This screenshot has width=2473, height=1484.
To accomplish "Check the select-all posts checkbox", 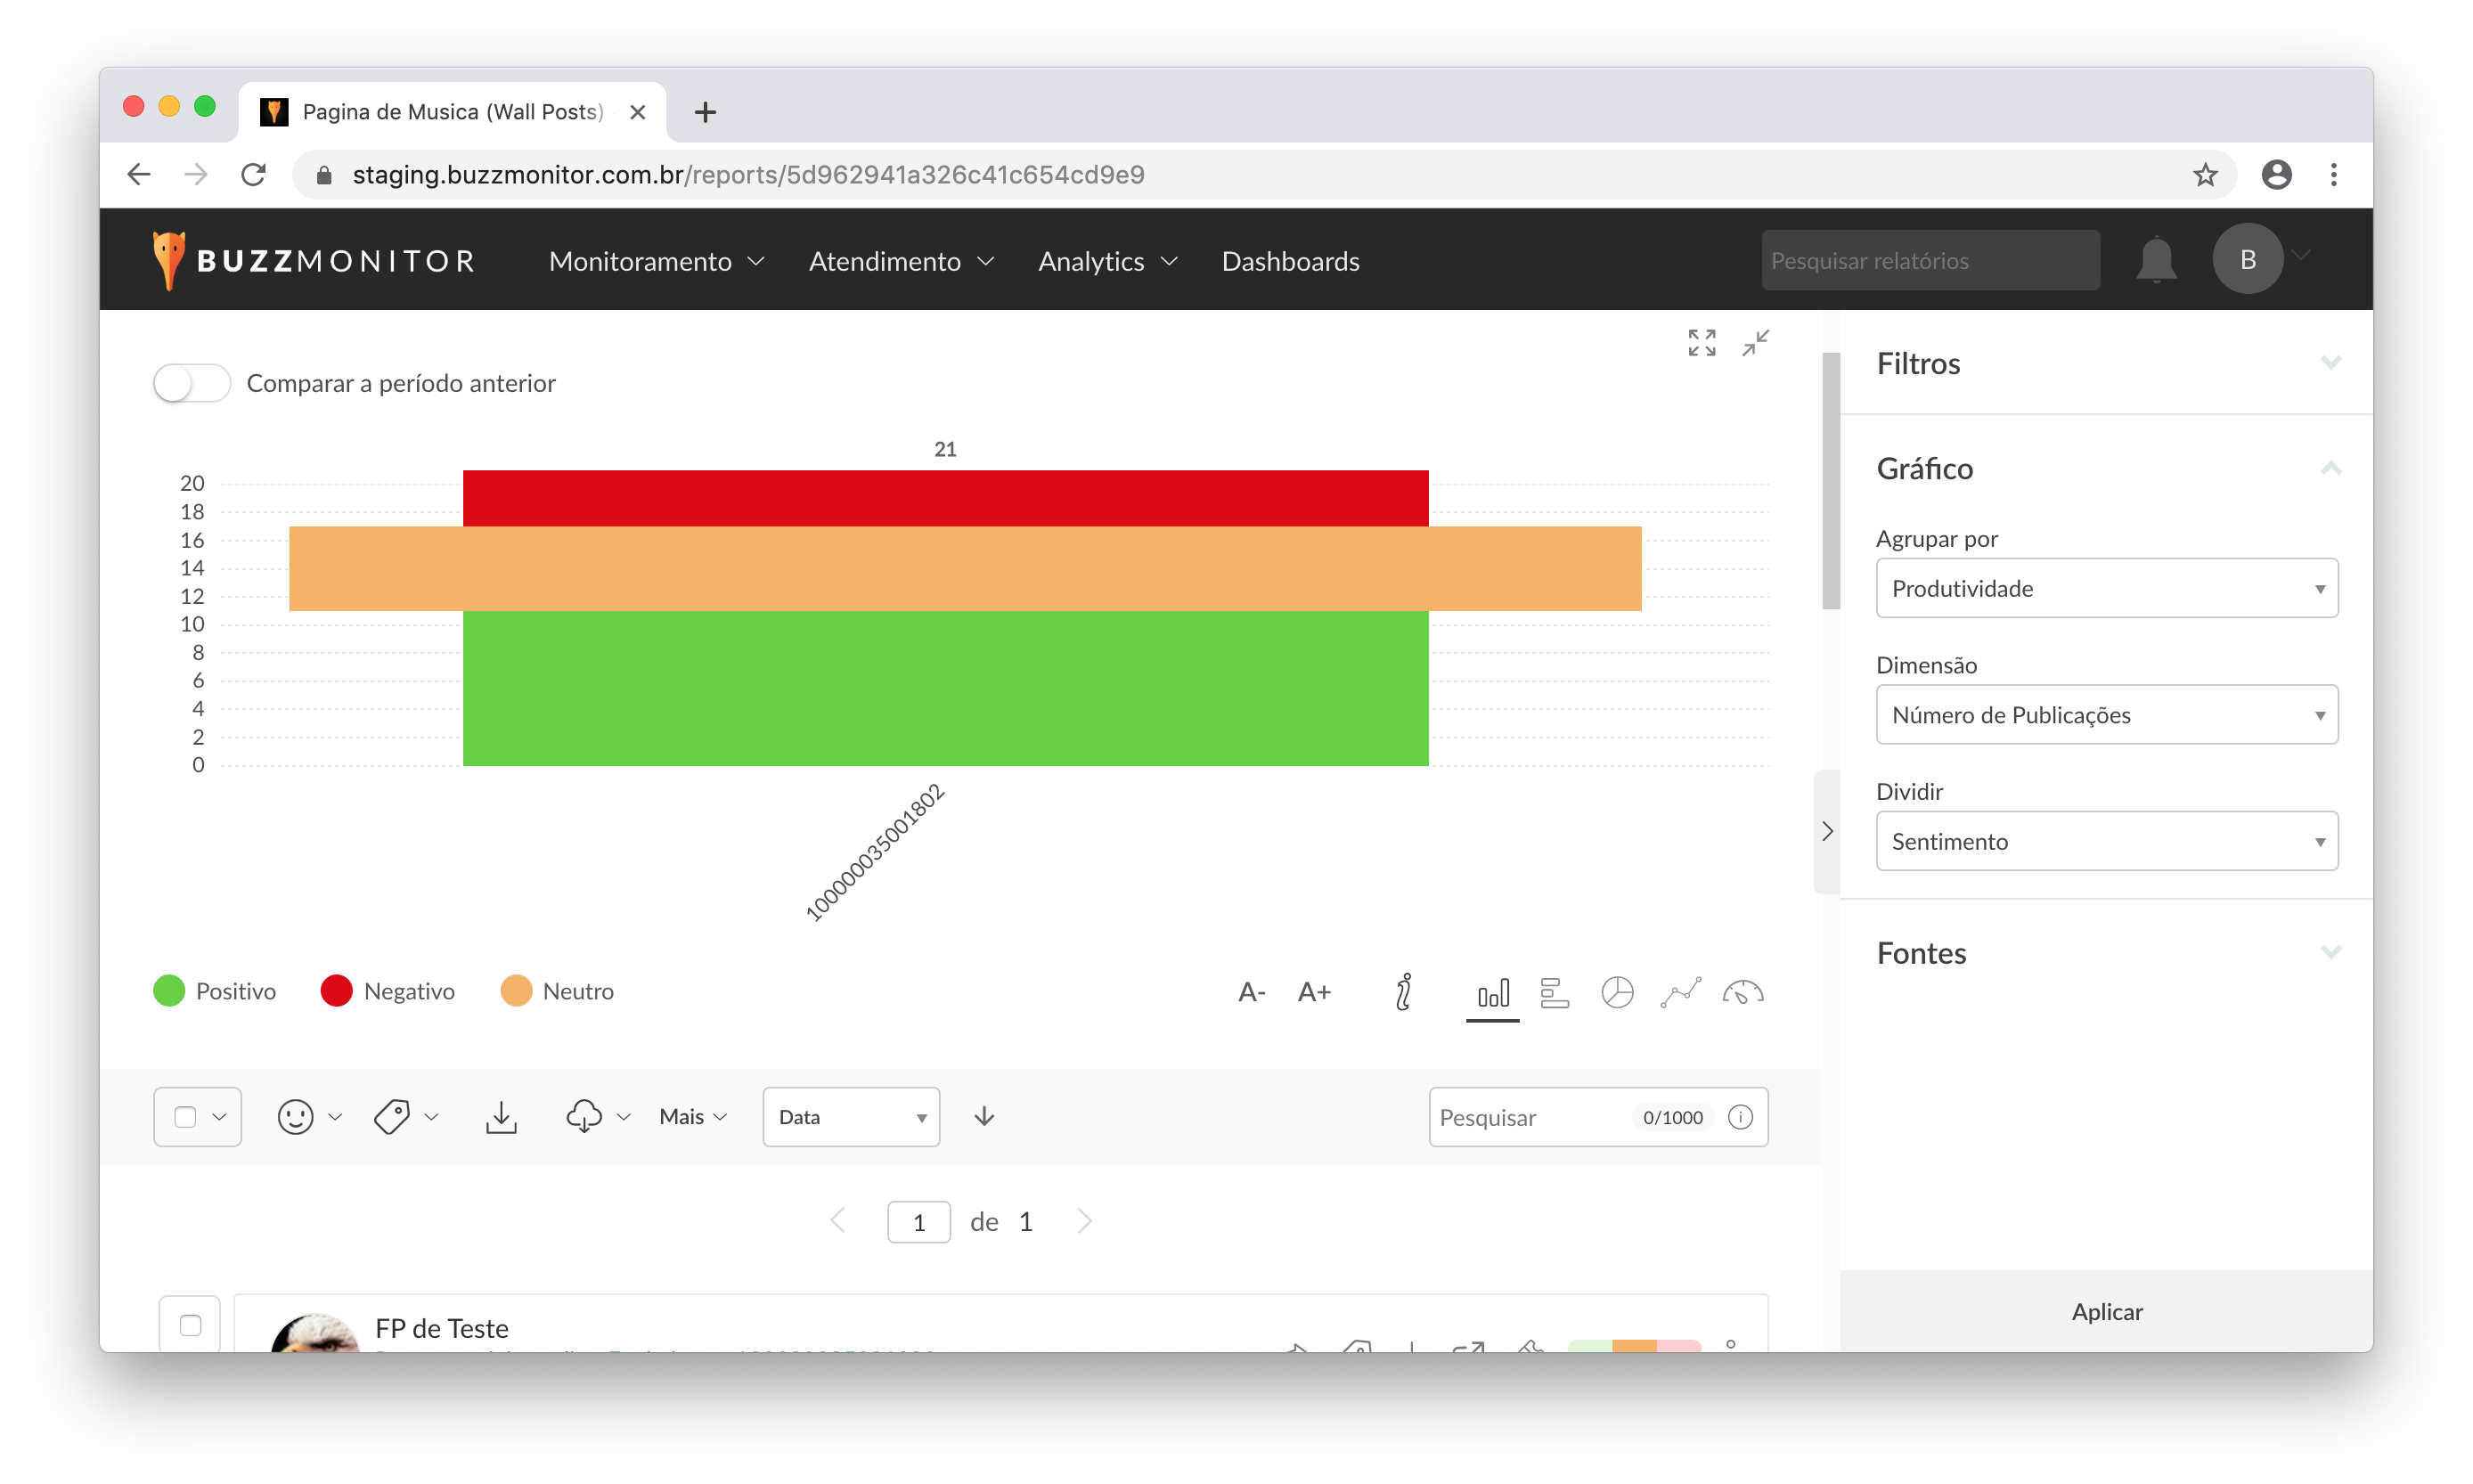I will click(x=185, y=1117).
